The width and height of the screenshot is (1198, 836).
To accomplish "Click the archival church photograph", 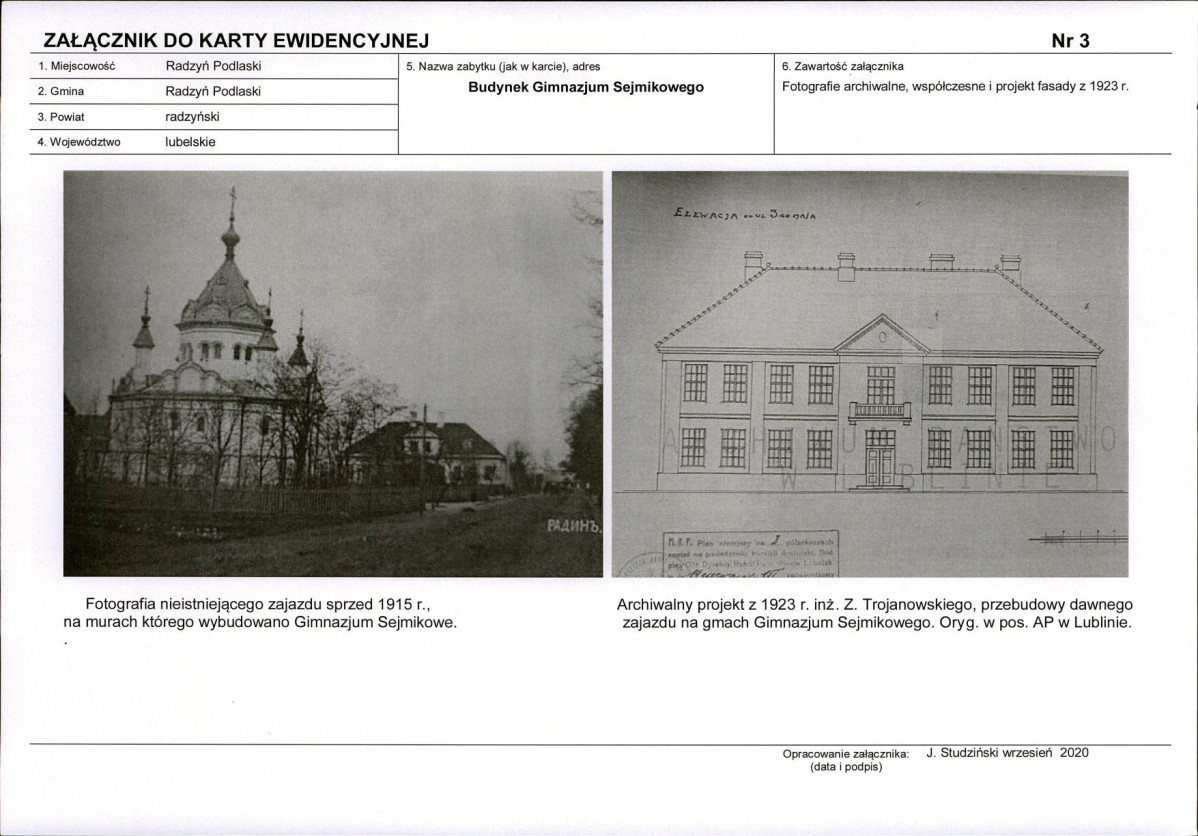I will [x=332, y=374].
